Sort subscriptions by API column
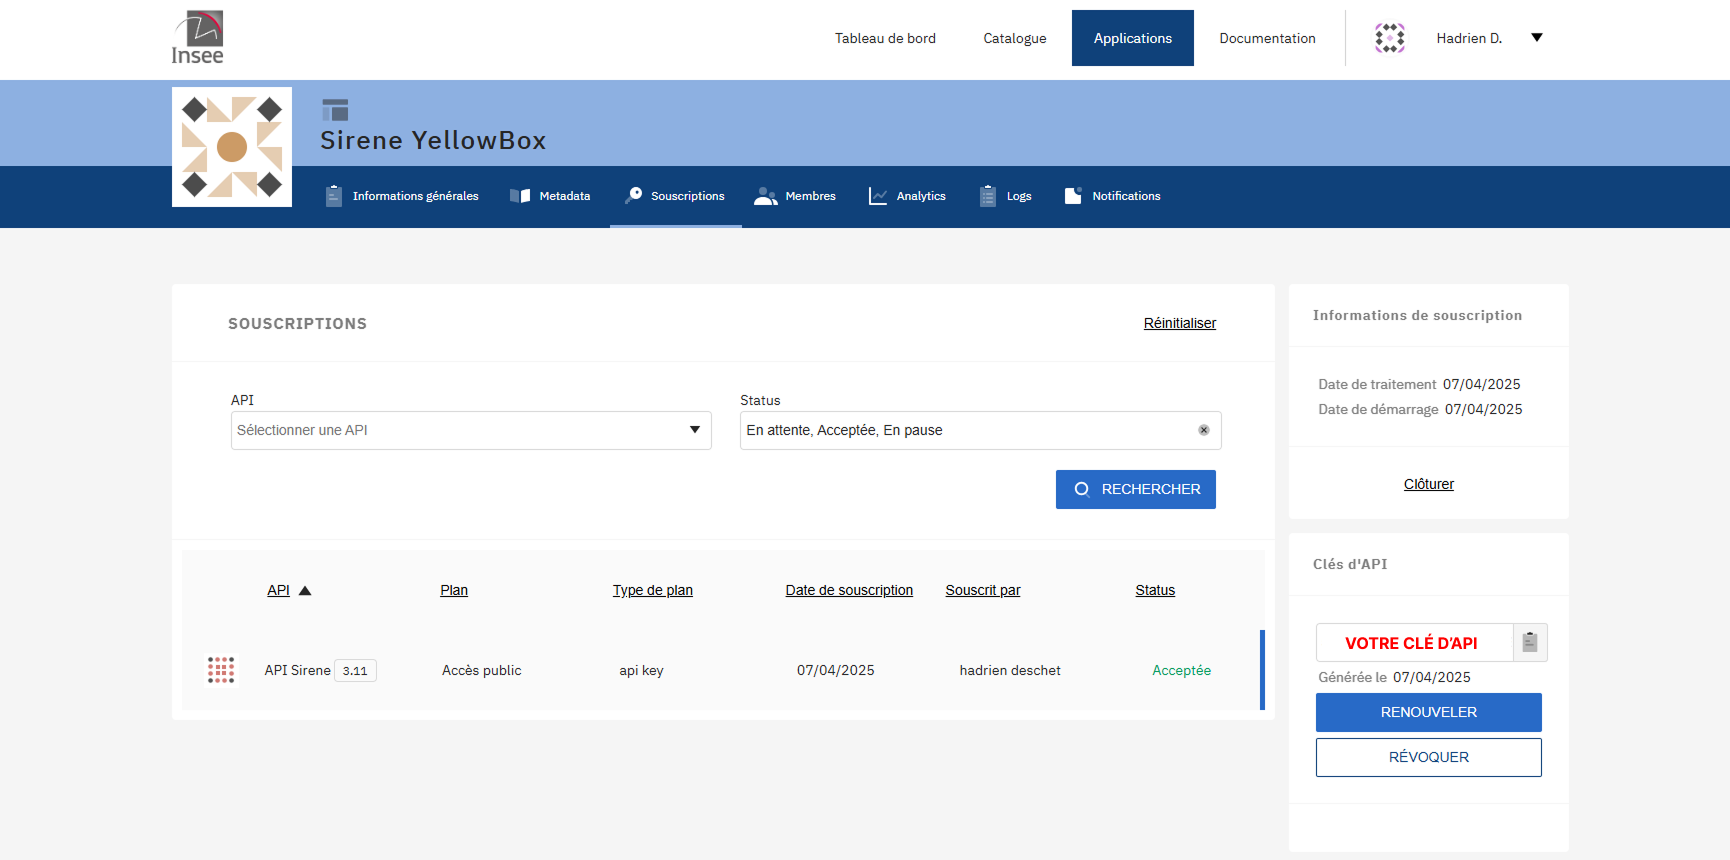Image resolution: width=1730 pixels, height=860 pixels. point(279,590)
